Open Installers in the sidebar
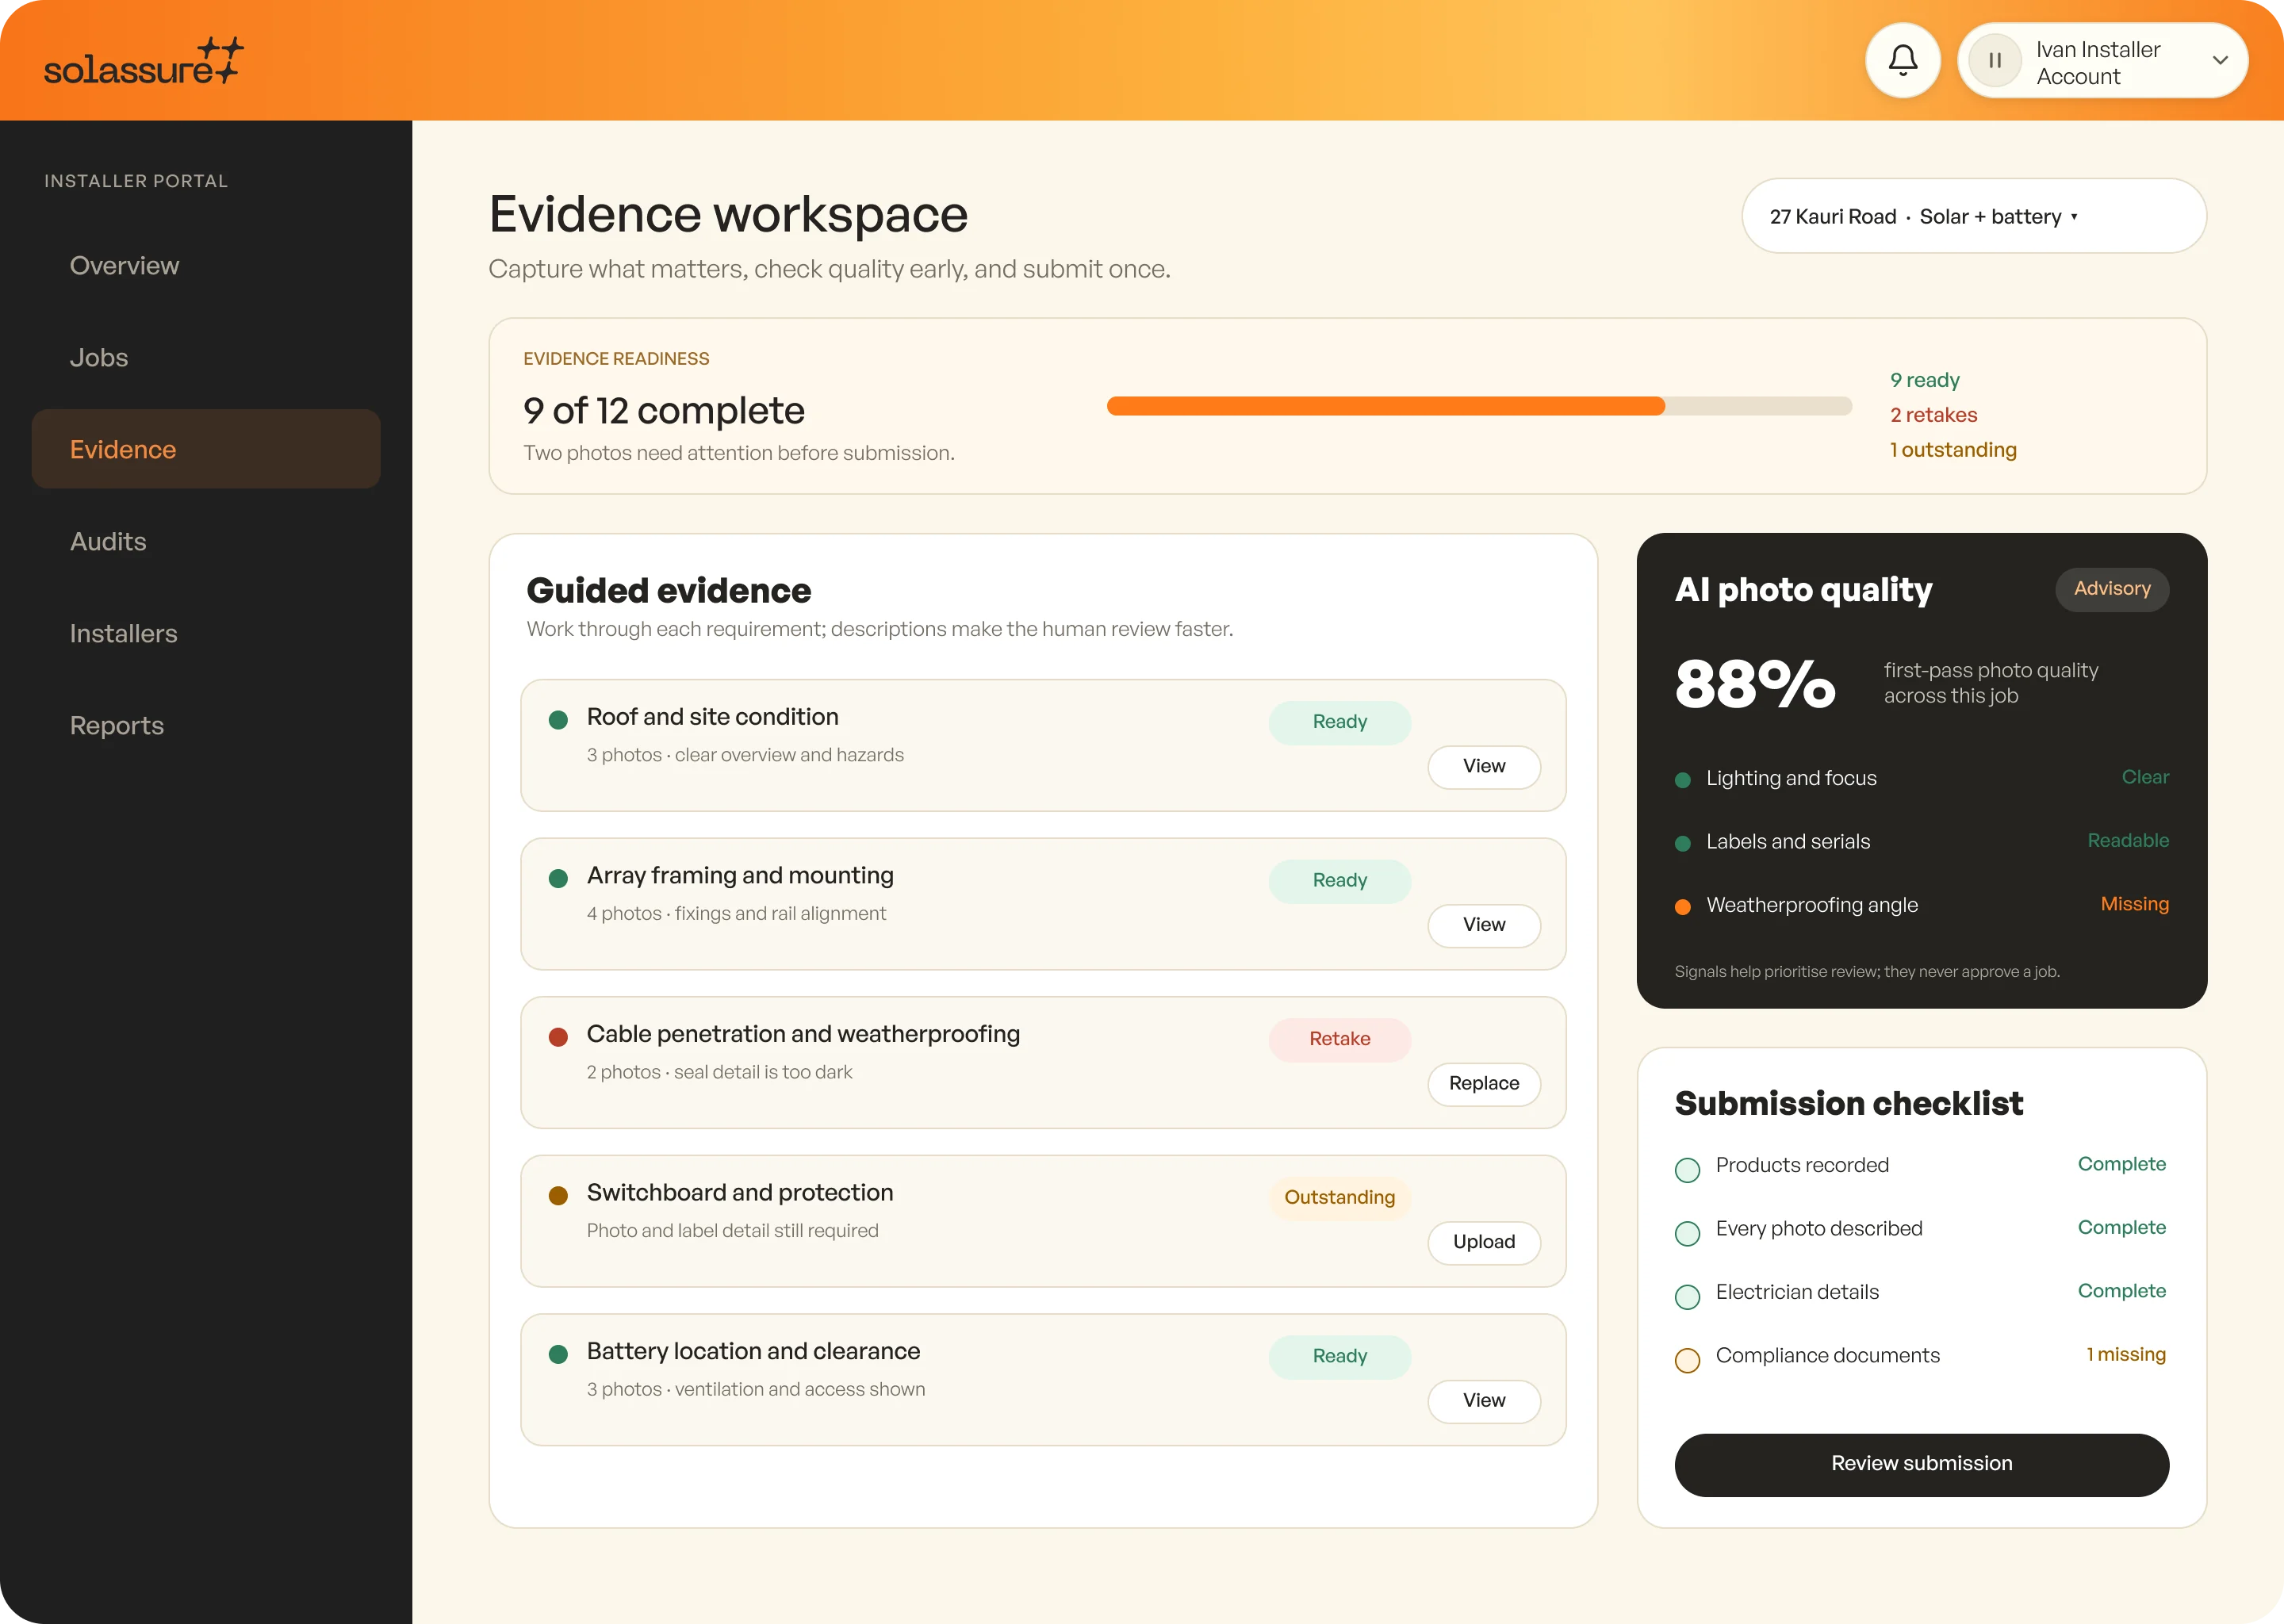The width and height of the screenshot is (2284, 1624). (x=206, y=633)
